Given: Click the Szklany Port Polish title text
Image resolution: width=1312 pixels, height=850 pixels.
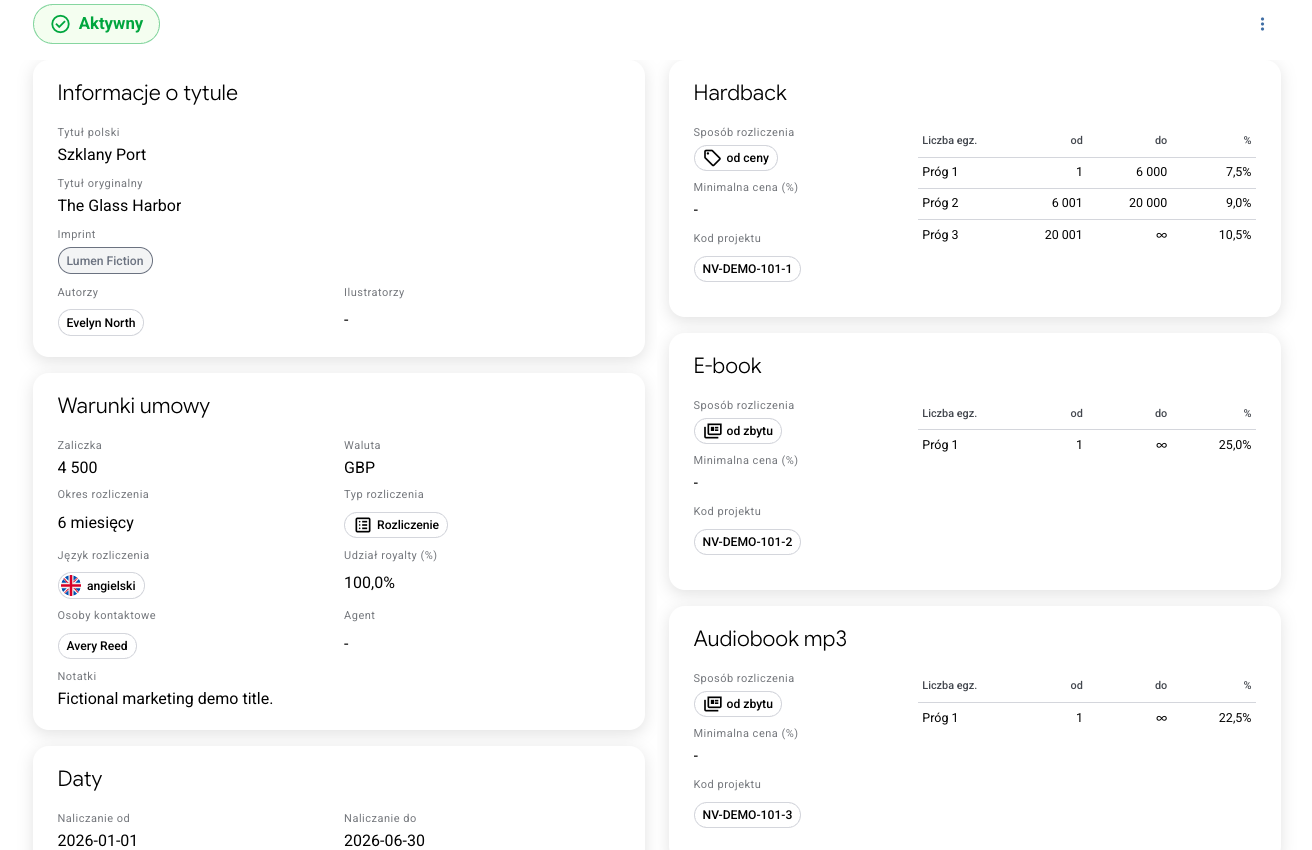Looking at the screenshot, I should coord(102,155).
